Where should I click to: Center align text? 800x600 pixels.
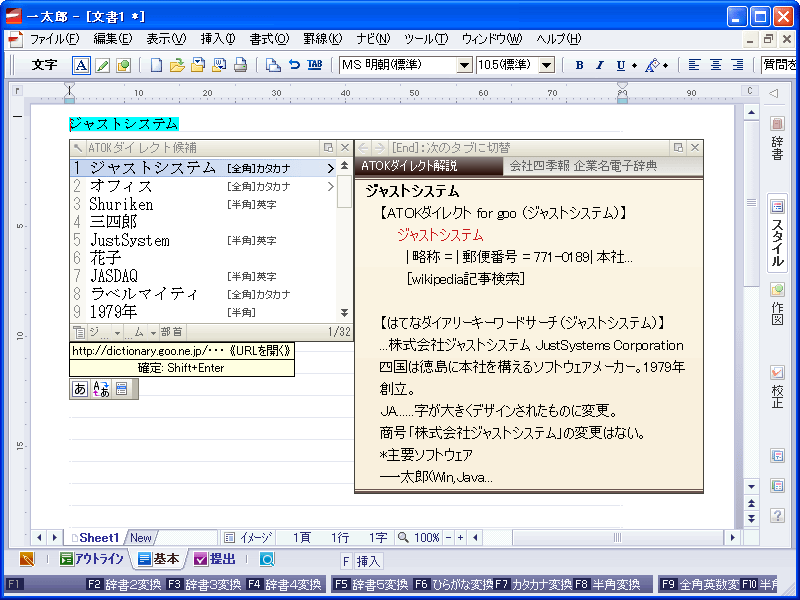pyautogui.click(x=715, y=65)
